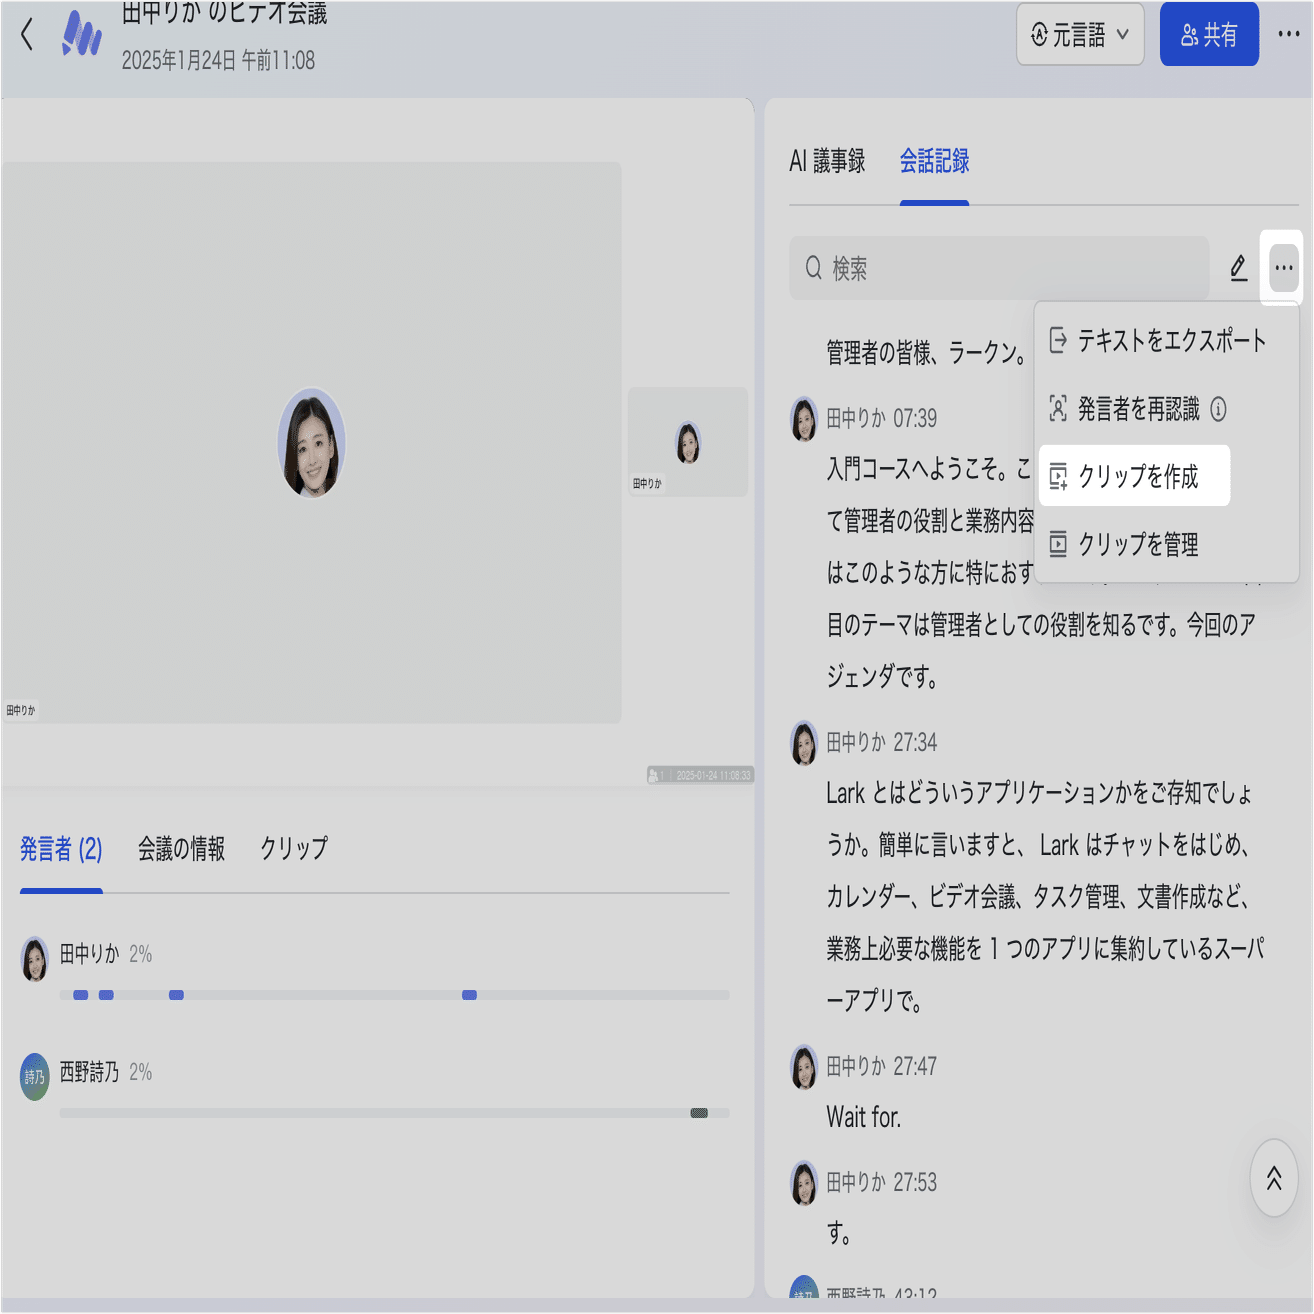Click the info icon beside 発言者を再認識

coord(1217,409)
